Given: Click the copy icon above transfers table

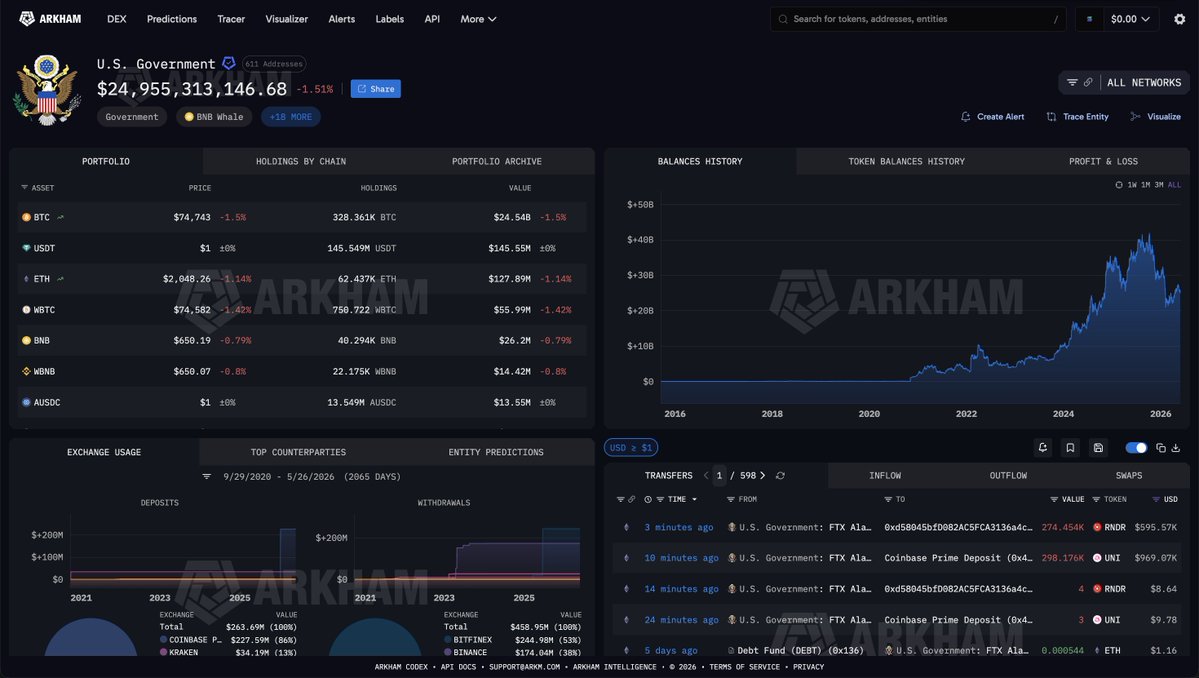Looking at the screenshot, I should pos(1161,448).
